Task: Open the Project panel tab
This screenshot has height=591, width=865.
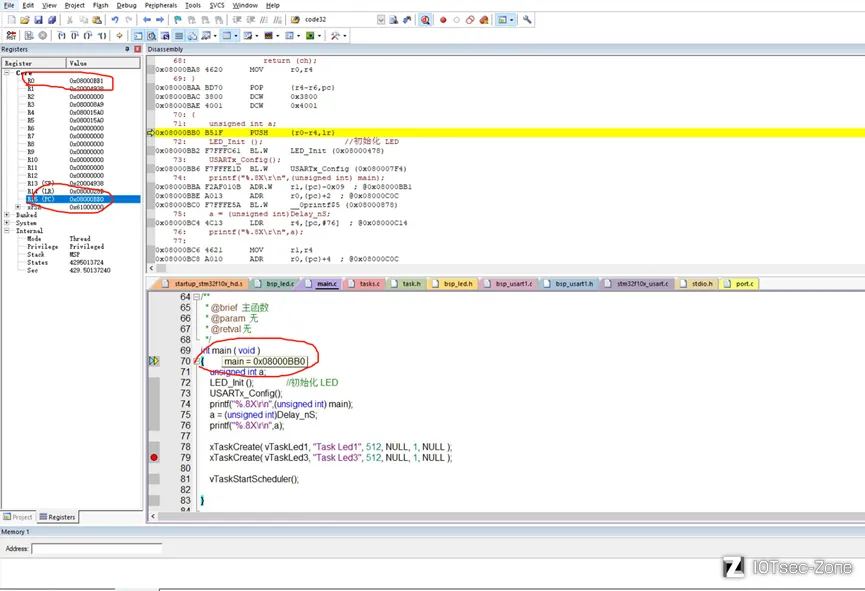Action: pyautogui.click(x=18, y=517)
